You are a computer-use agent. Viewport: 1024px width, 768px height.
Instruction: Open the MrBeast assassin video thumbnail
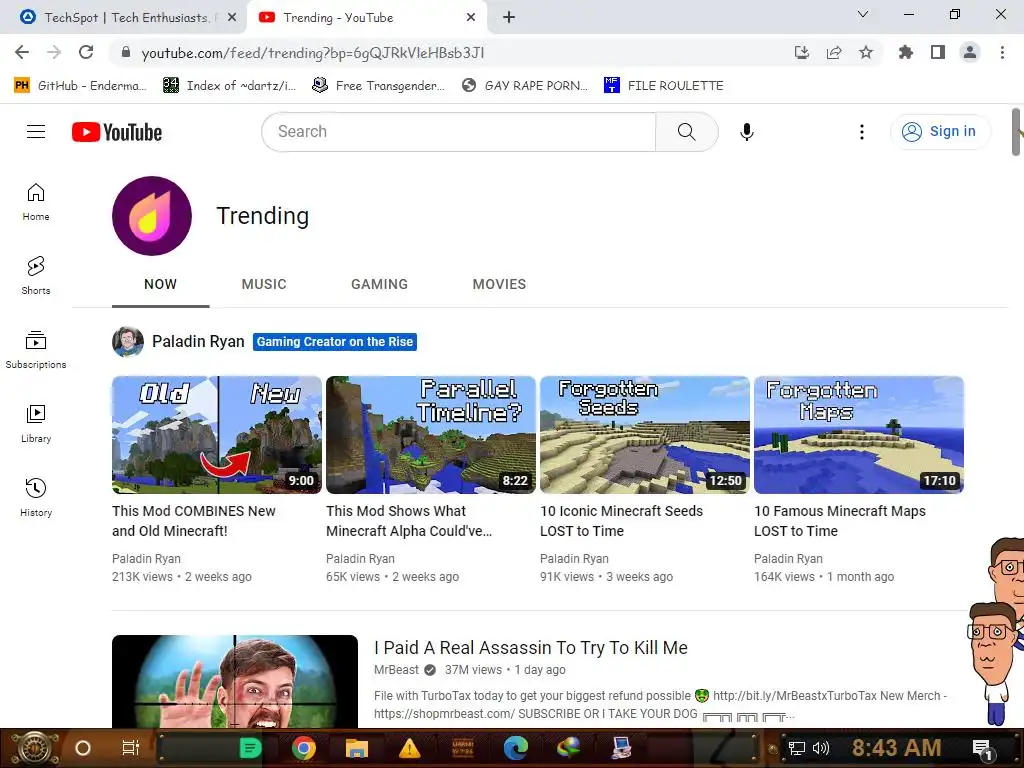235,682
